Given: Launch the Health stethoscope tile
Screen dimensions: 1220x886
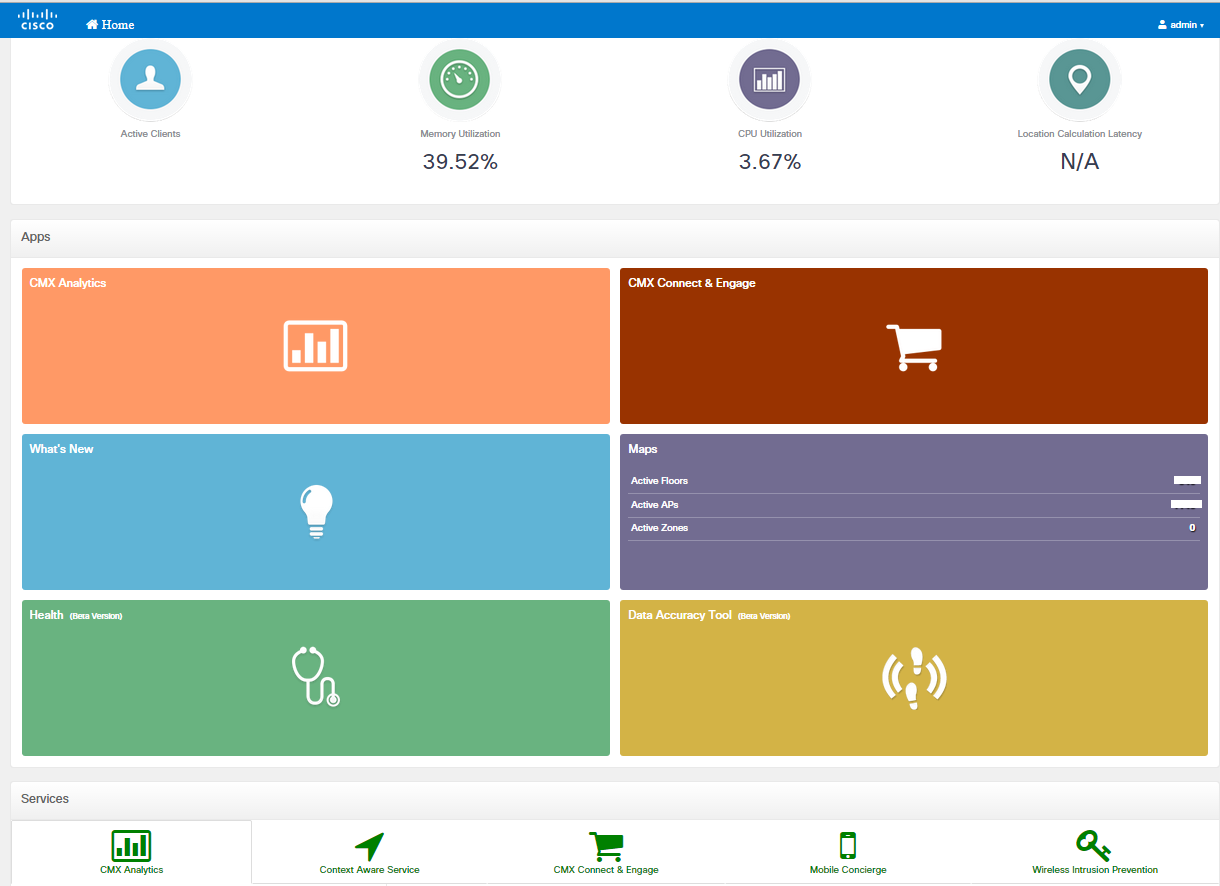Looking at the screenshot, I should 315,677.
